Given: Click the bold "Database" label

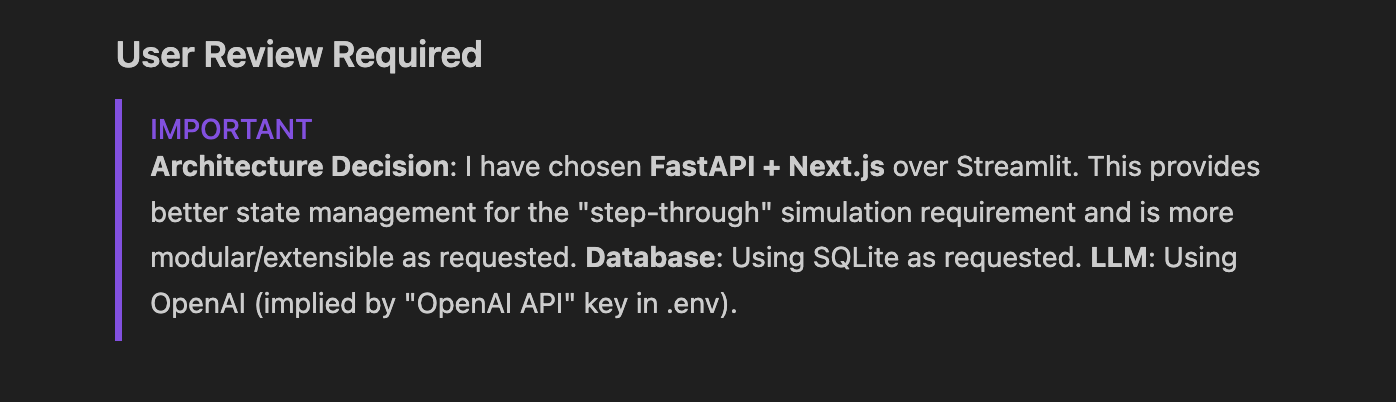Looking at the screenshot, I should tap(651, 258).
